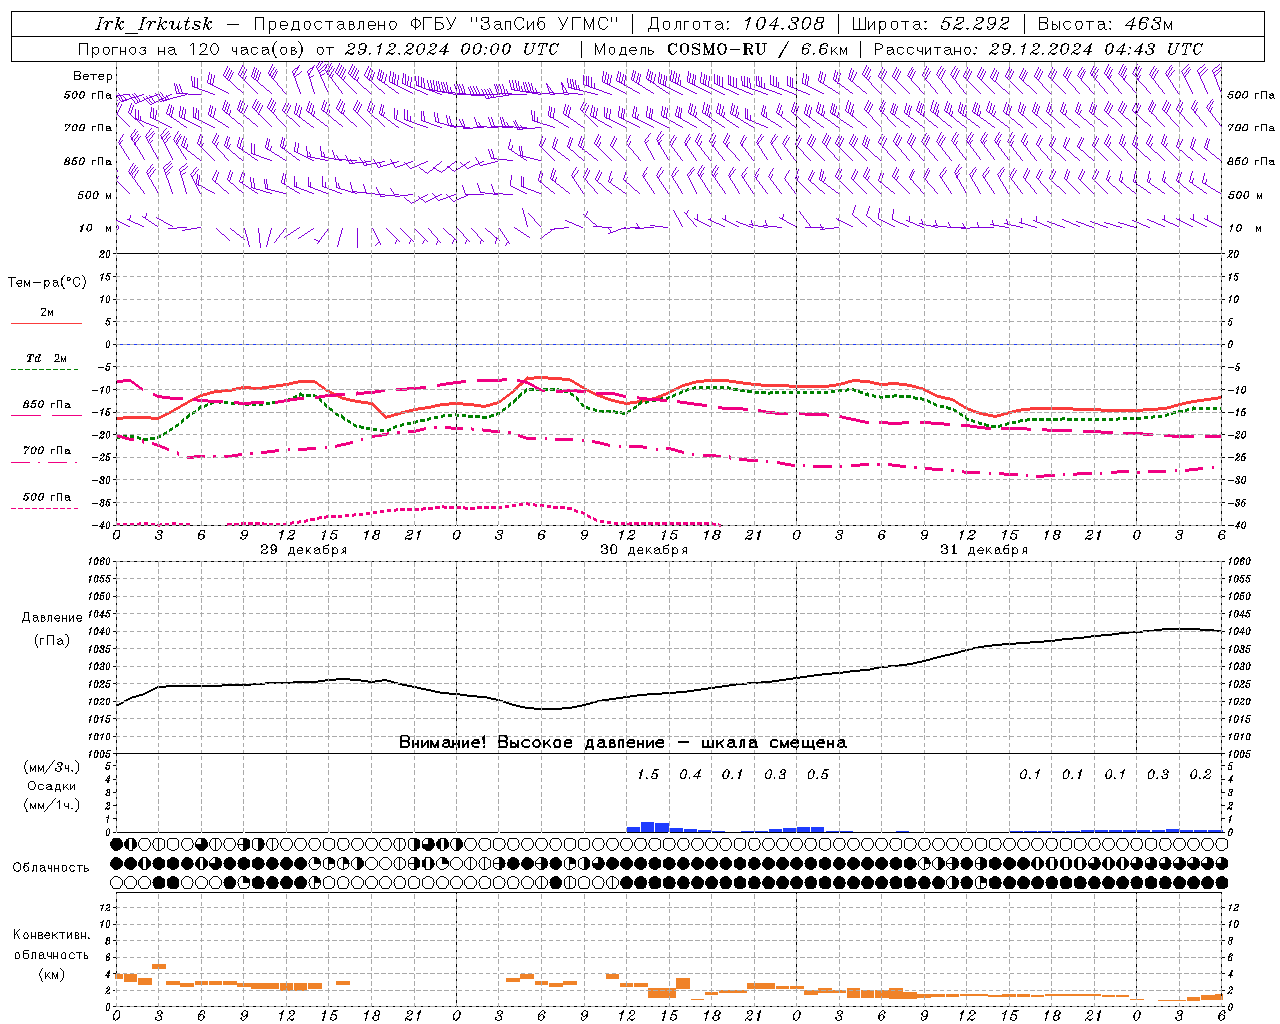Click the precipitation value '1.5'
This screenshot has height=1024, width=1280.
(648, 775)
